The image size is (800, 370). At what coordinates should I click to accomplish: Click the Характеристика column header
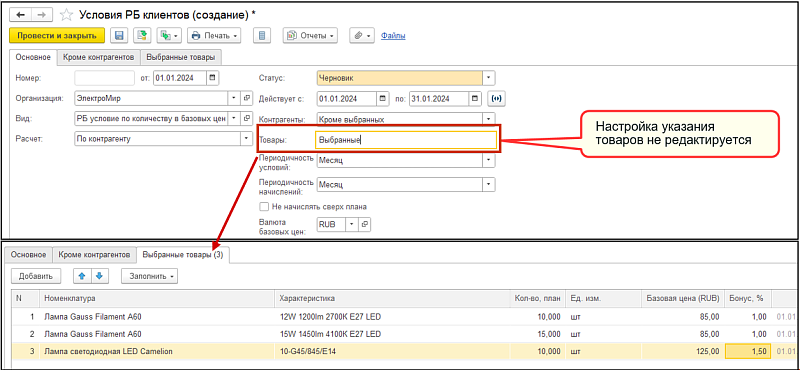click(393, 298)
